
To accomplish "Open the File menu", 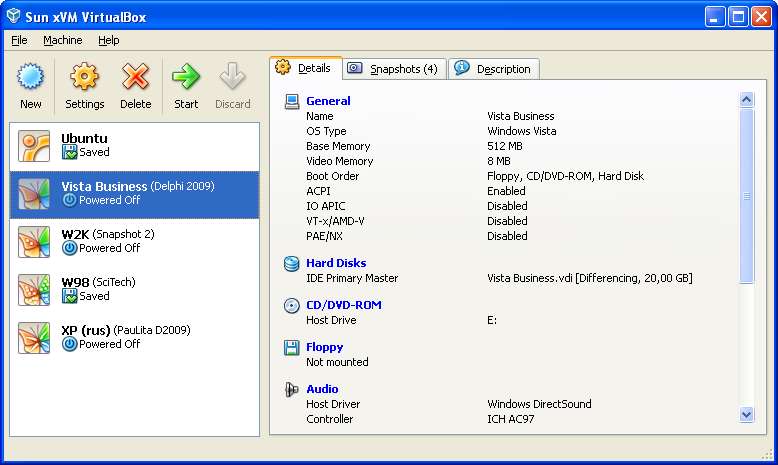I will [19, 40].
